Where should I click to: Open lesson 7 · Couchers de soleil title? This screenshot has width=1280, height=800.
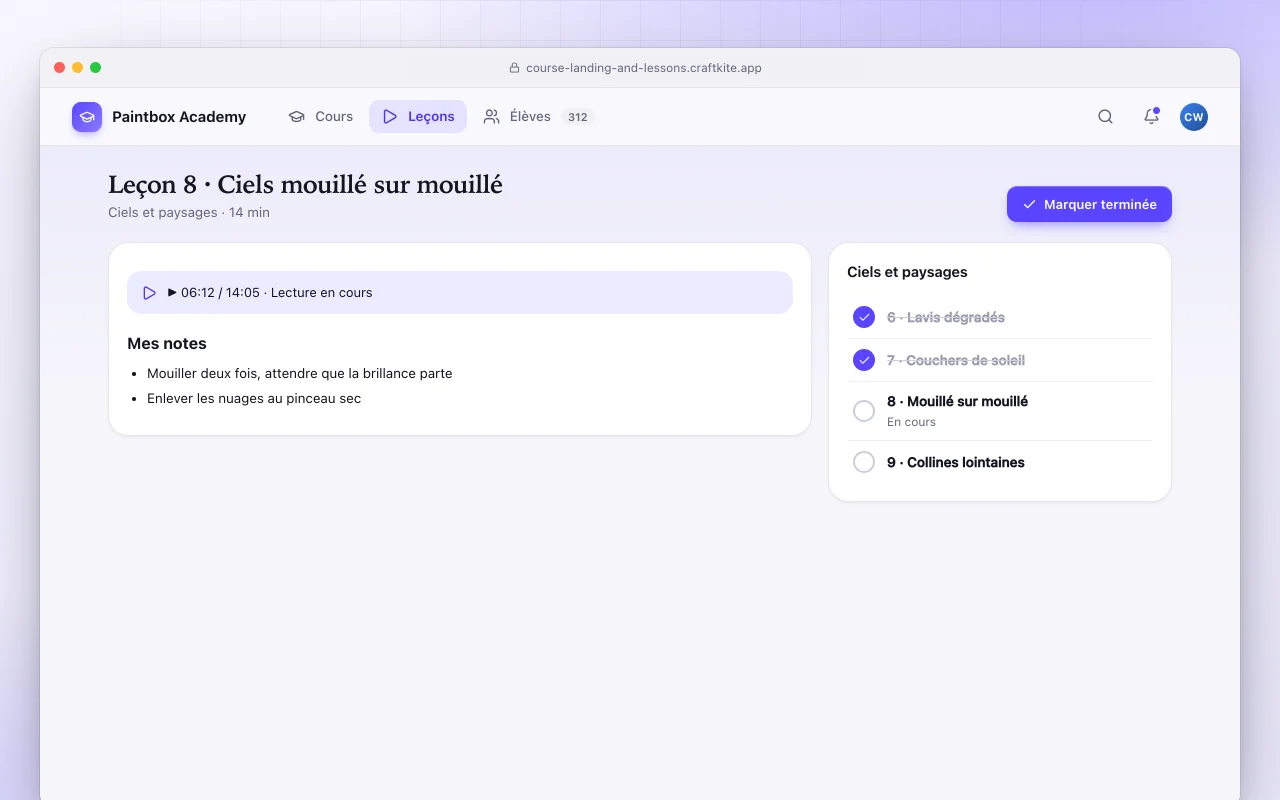[956, 360]
